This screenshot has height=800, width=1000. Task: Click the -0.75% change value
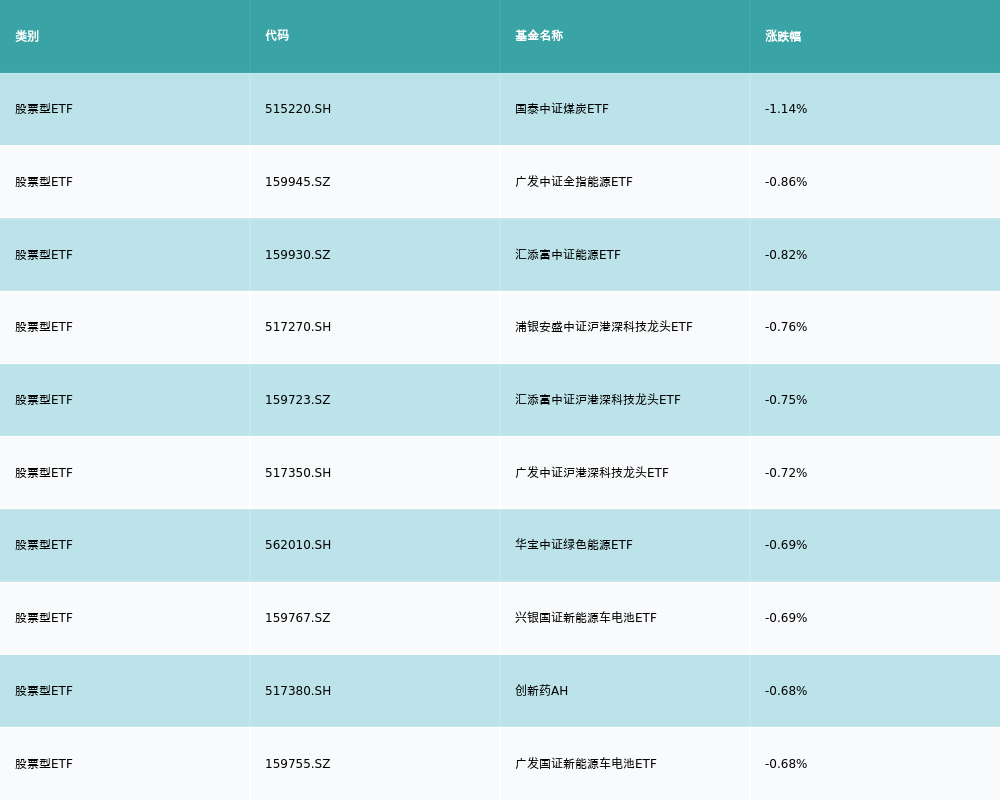coord(786,400)
